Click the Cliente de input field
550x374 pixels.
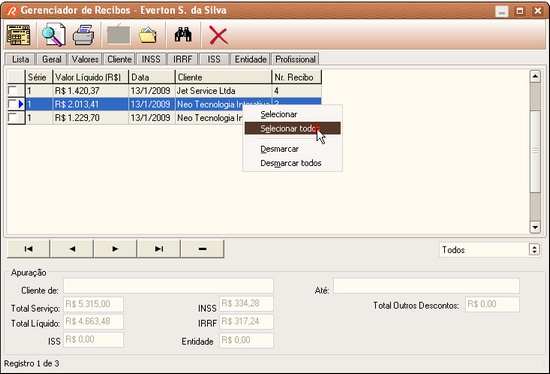[168, 286]
